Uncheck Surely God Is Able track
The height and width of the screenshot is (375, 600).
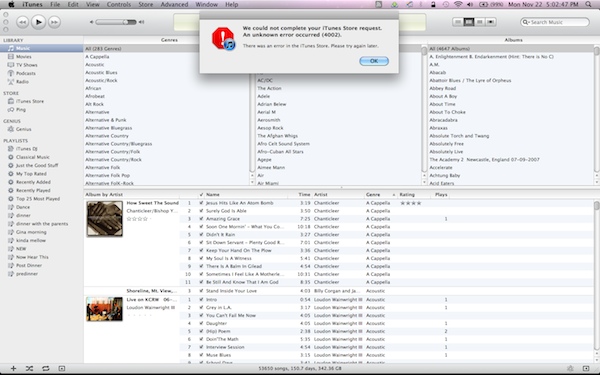pos(201,211)
